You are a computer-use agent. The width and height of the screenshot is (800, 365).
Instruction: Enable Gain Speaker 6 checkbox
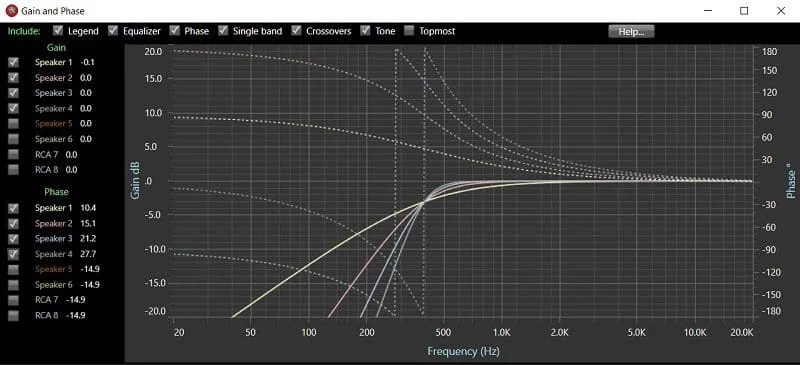pyautogui.click(x=13, y=139)
